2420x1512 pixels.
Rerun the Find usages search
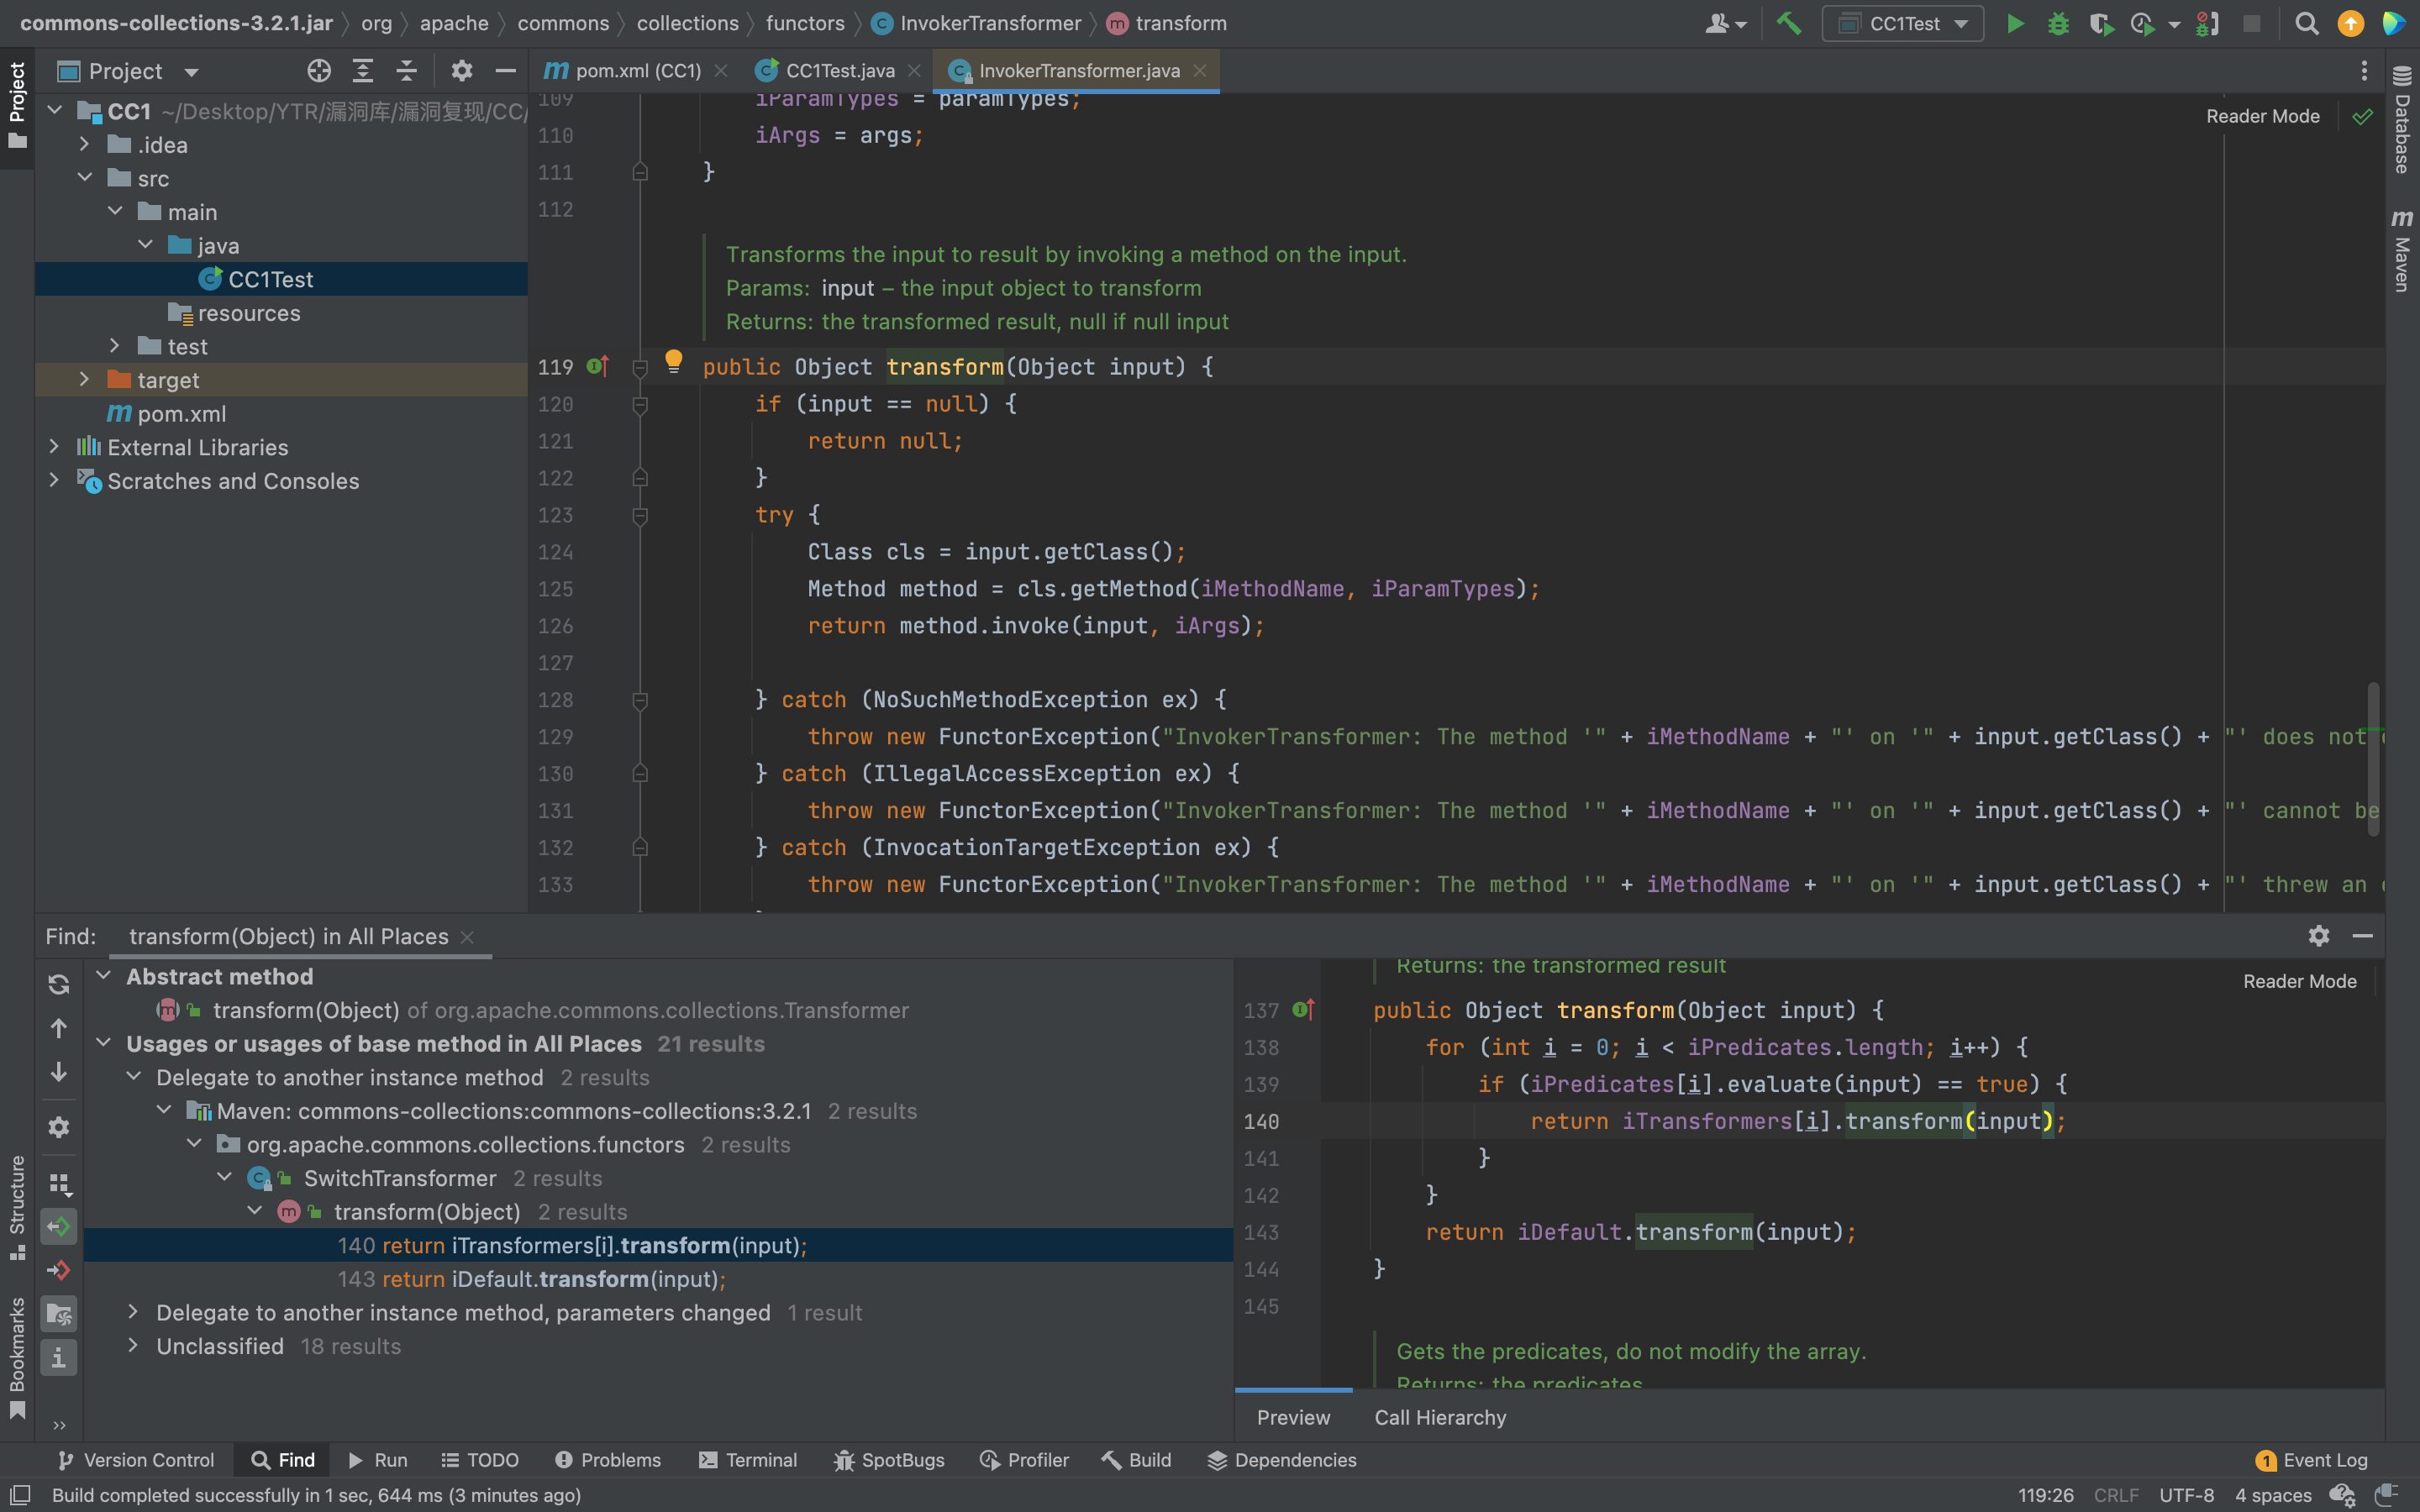(59, 984)
